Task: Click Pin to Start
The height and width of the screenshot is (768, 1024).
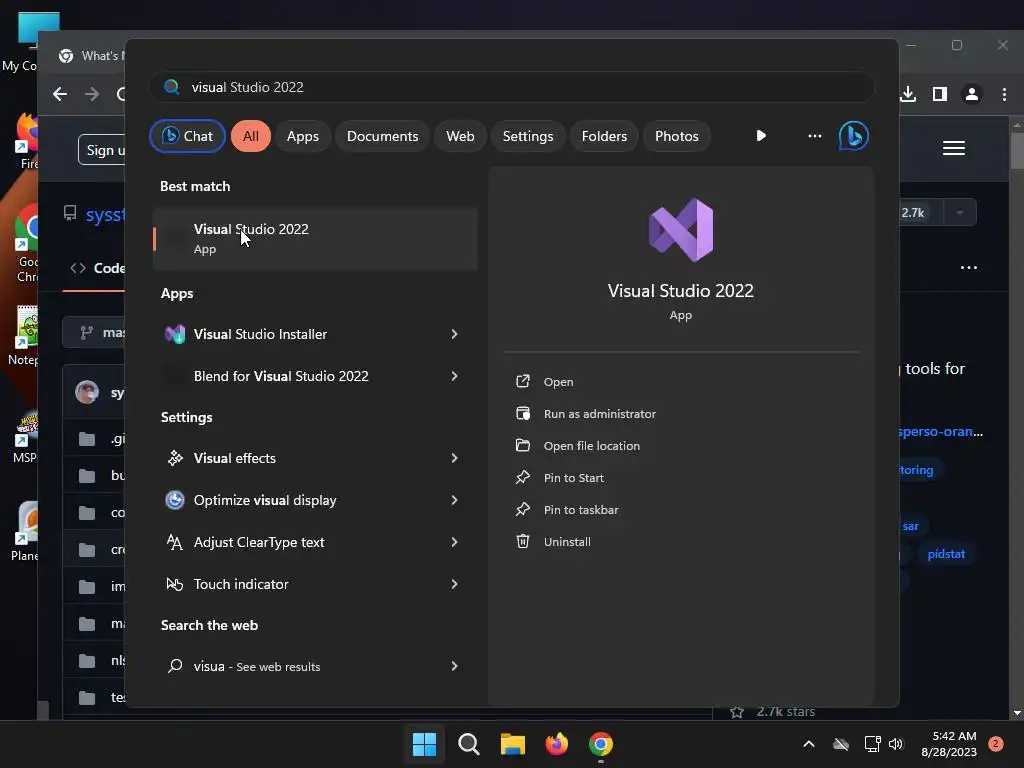Action: point(573,478)
